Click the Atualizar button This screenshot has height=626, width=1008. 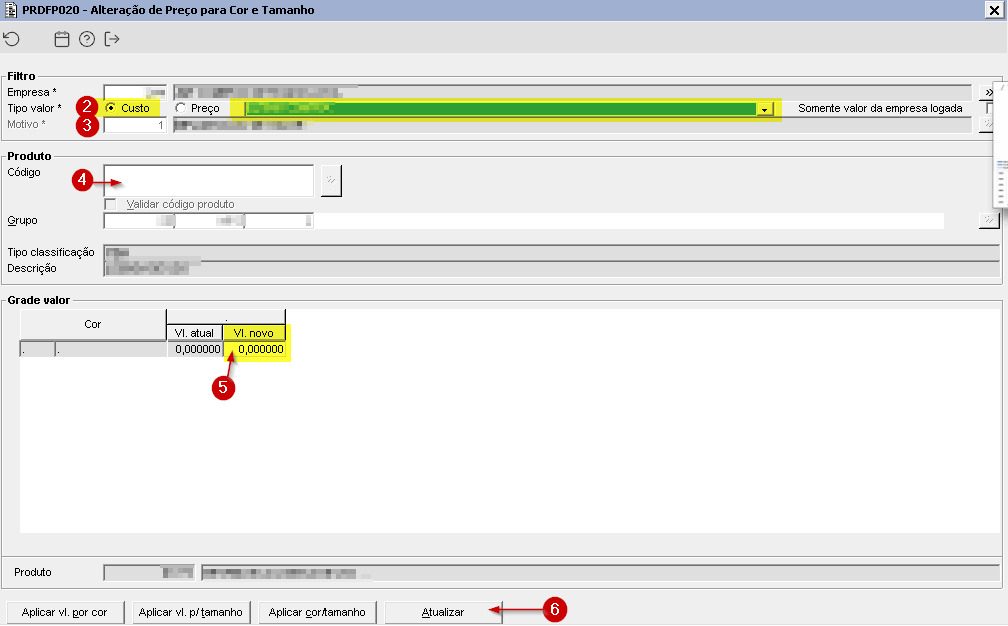click(x=443, y=613)
